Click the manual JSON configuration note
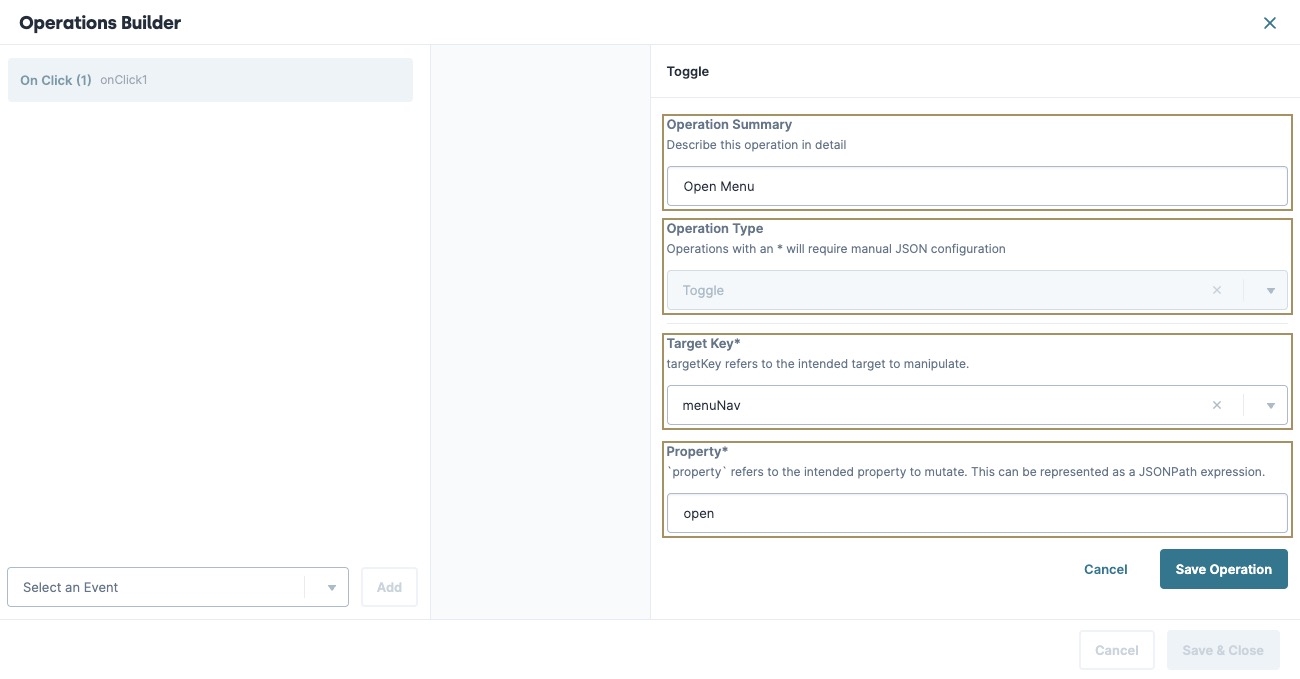The height and width of the screenshot is (679, 1300). point(836,249)
